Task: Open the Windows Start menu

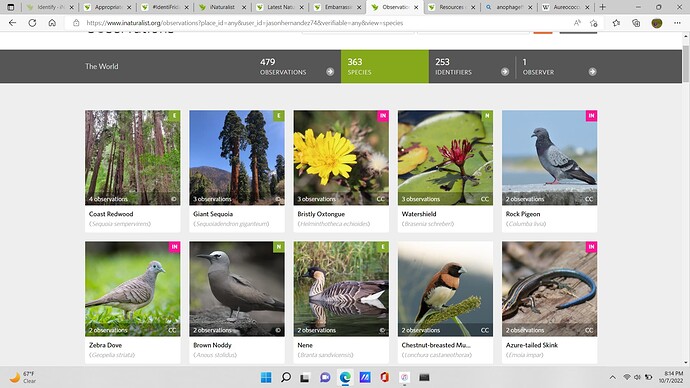Action: pos(266,377)
